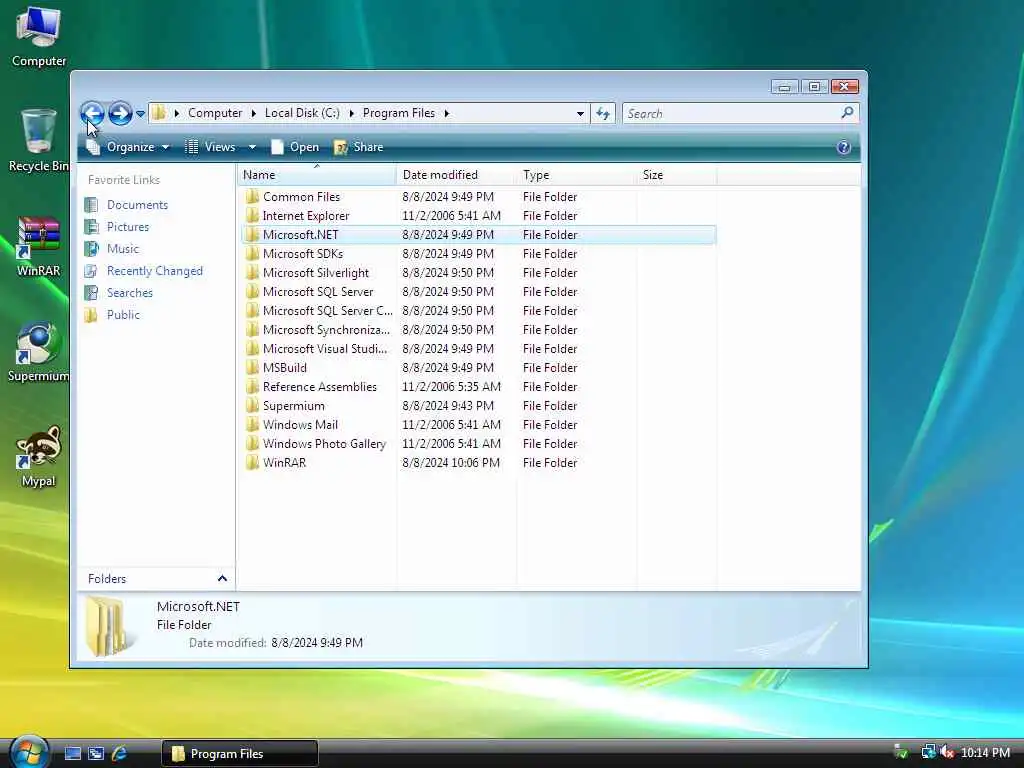The width and height of the screenshot is (1024, 768).
Task: Expand the arrow after Computer breadcrumb
Action: click(x=254, y=113)
